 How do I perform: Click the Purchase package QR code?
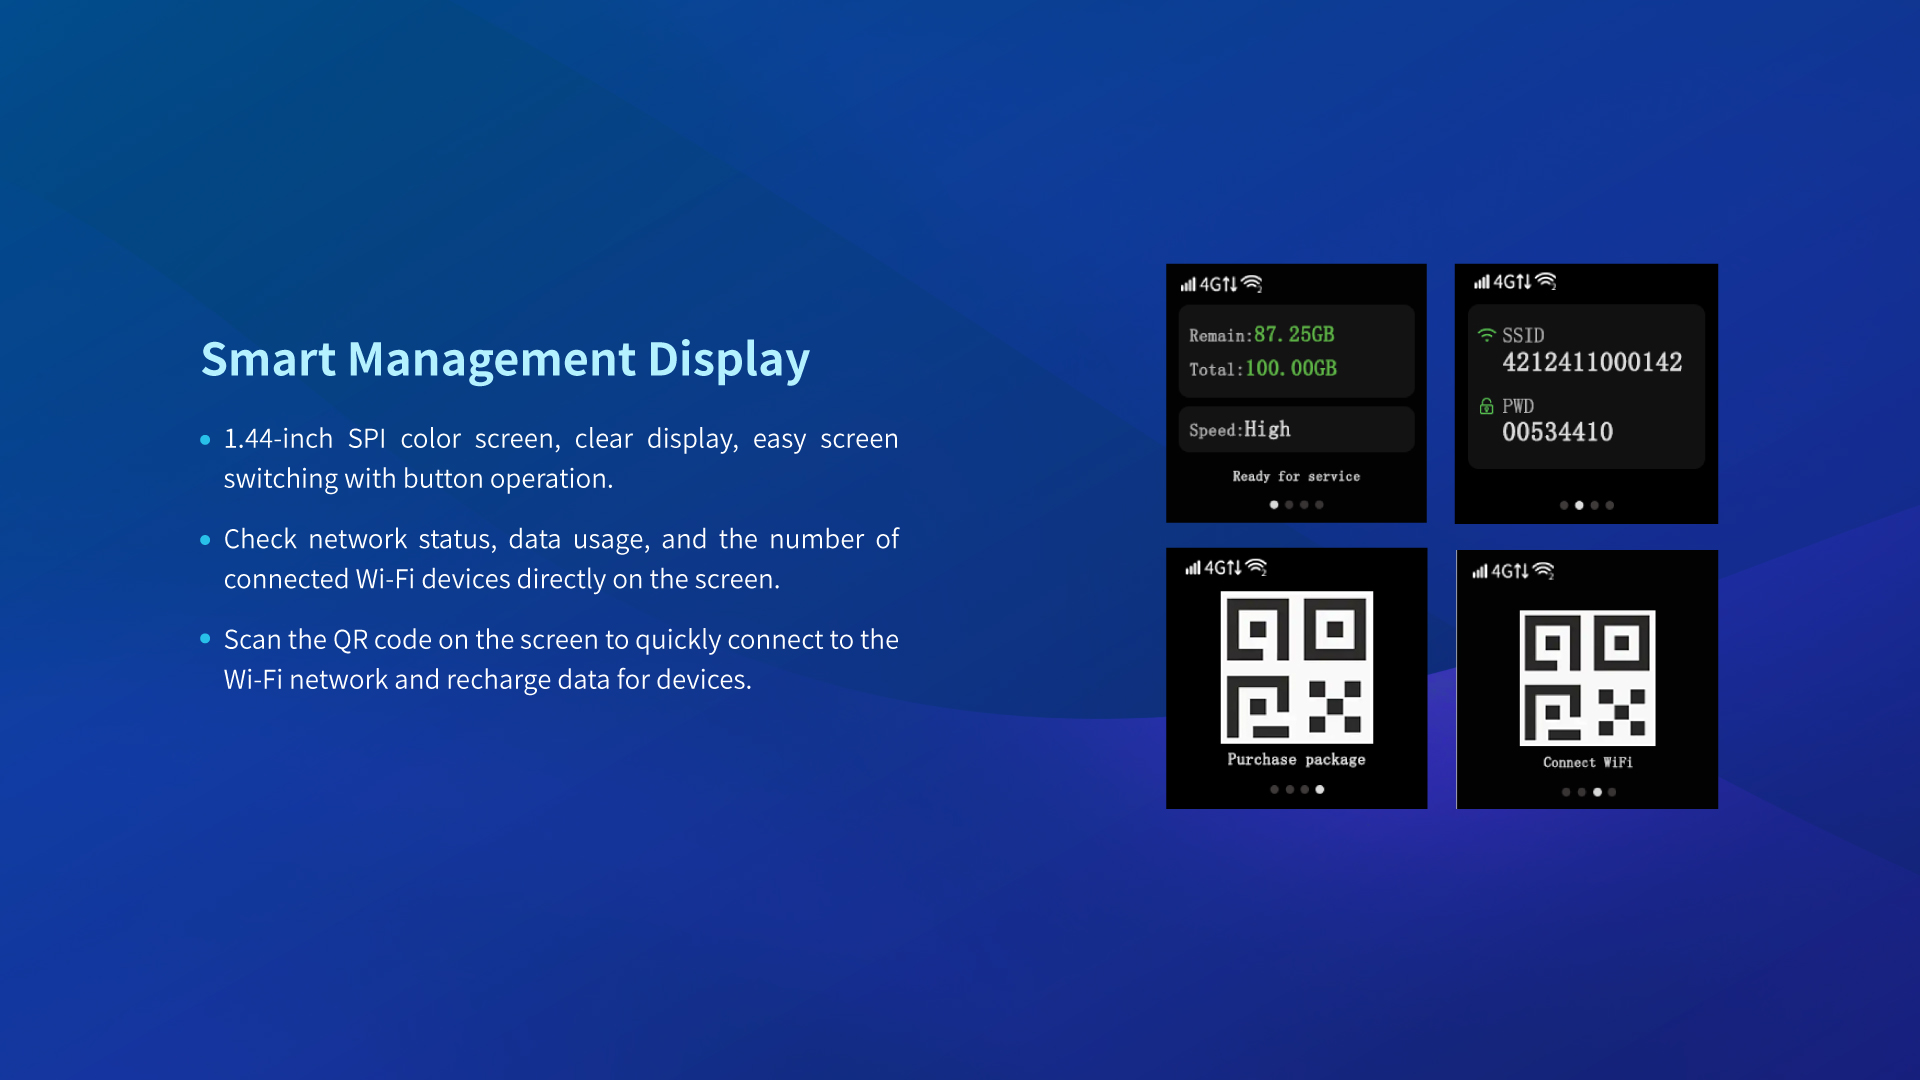[x=1297, y=667]
